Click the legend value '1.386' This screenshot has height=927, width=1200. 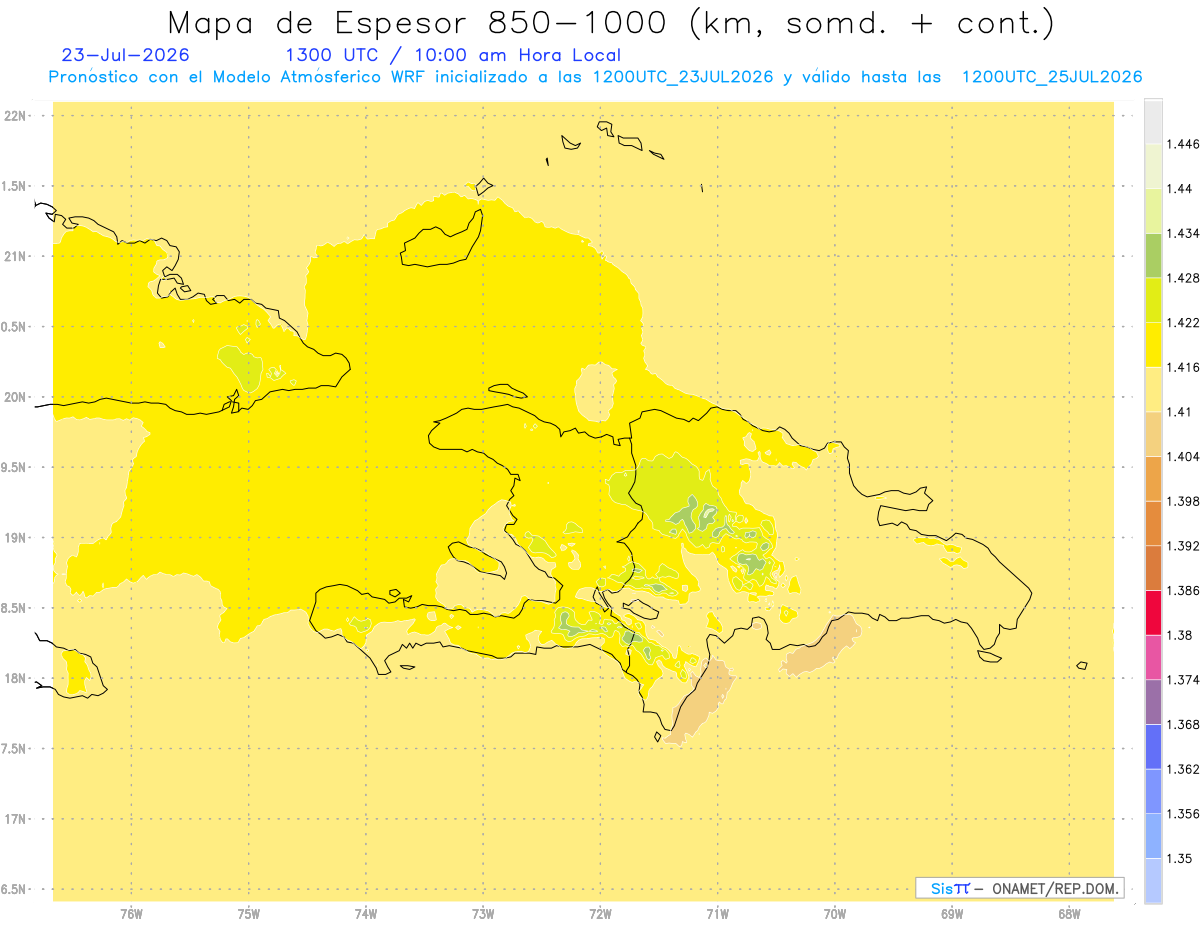pyautogui.click(x=1183, y=591)
